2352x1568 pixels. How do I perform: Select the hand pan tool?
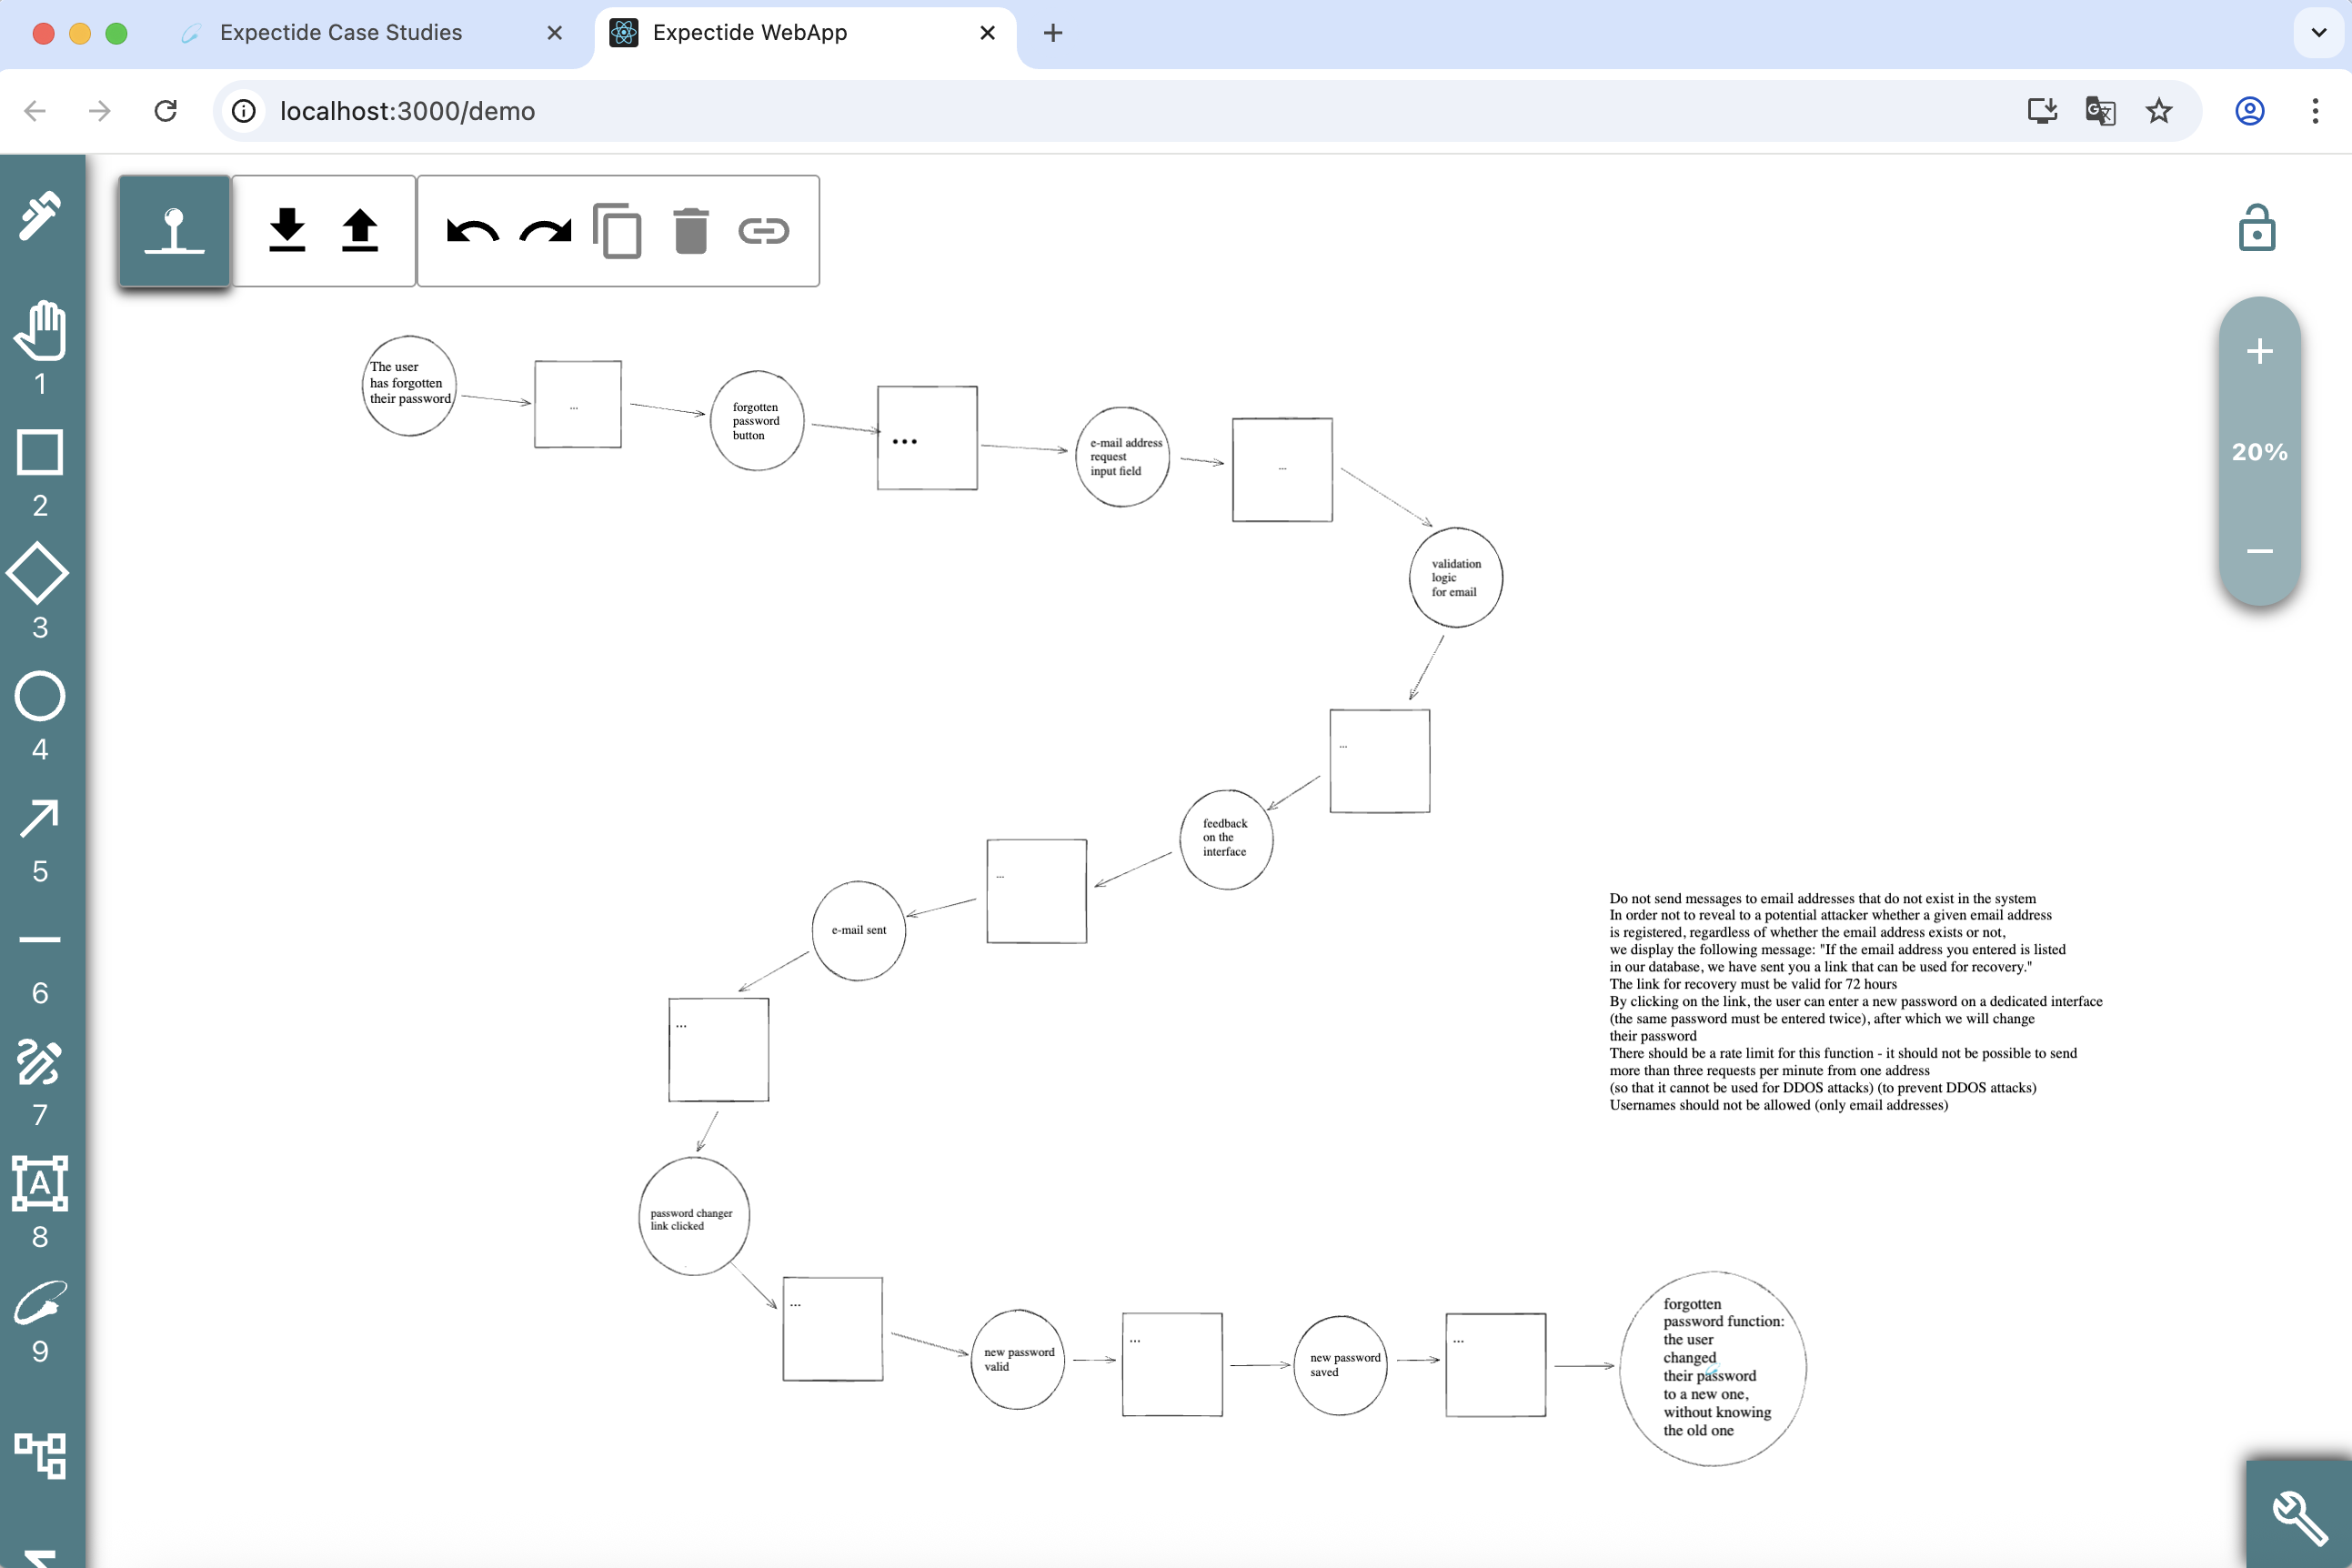coord(40,331)
